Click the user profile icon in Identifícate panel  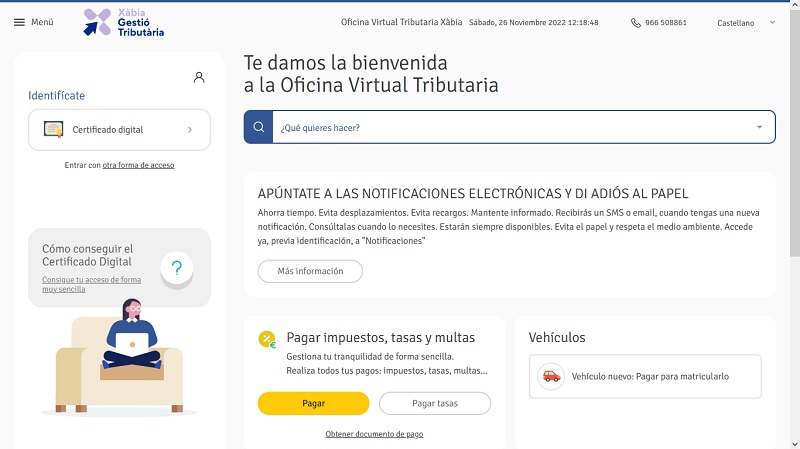(199, 77)
